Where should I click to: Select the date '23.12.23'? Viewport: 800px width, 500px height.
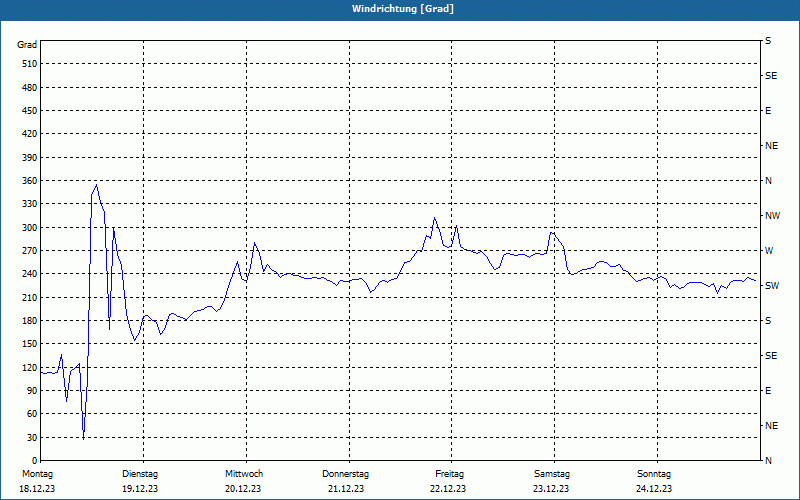click(551, 489)
